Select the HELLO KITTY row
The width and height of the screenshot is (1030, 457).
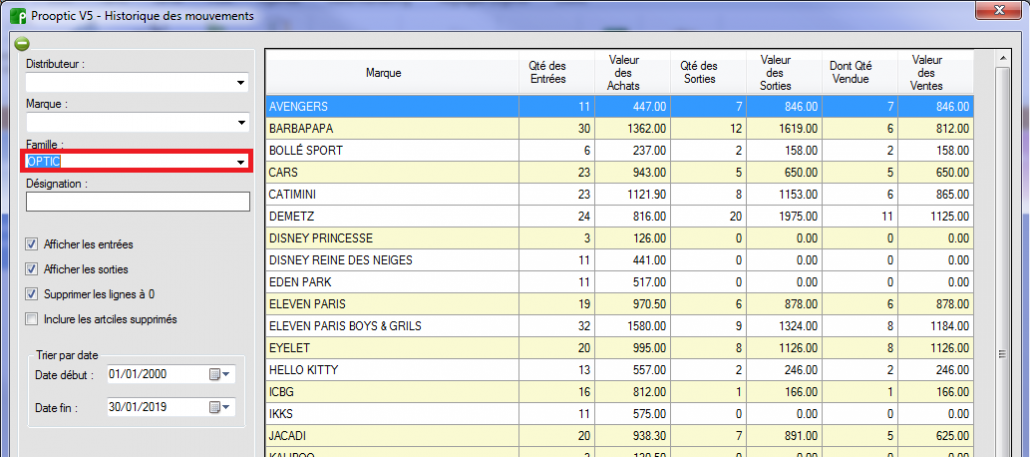pos(619,370)
